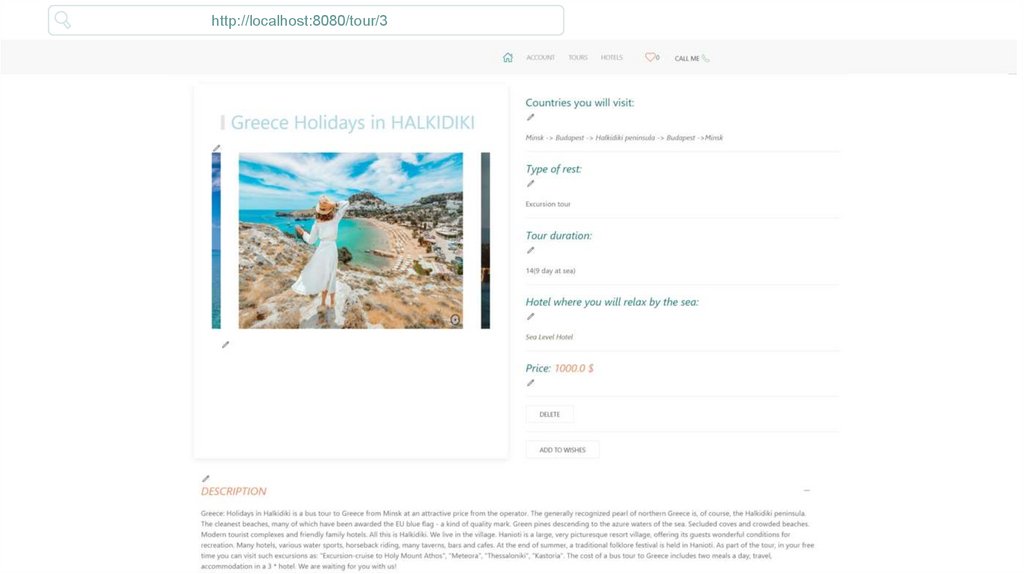Open the home icon in navigation bar
The width and height of the screenshot is (1024, 574).
[507, 57]
